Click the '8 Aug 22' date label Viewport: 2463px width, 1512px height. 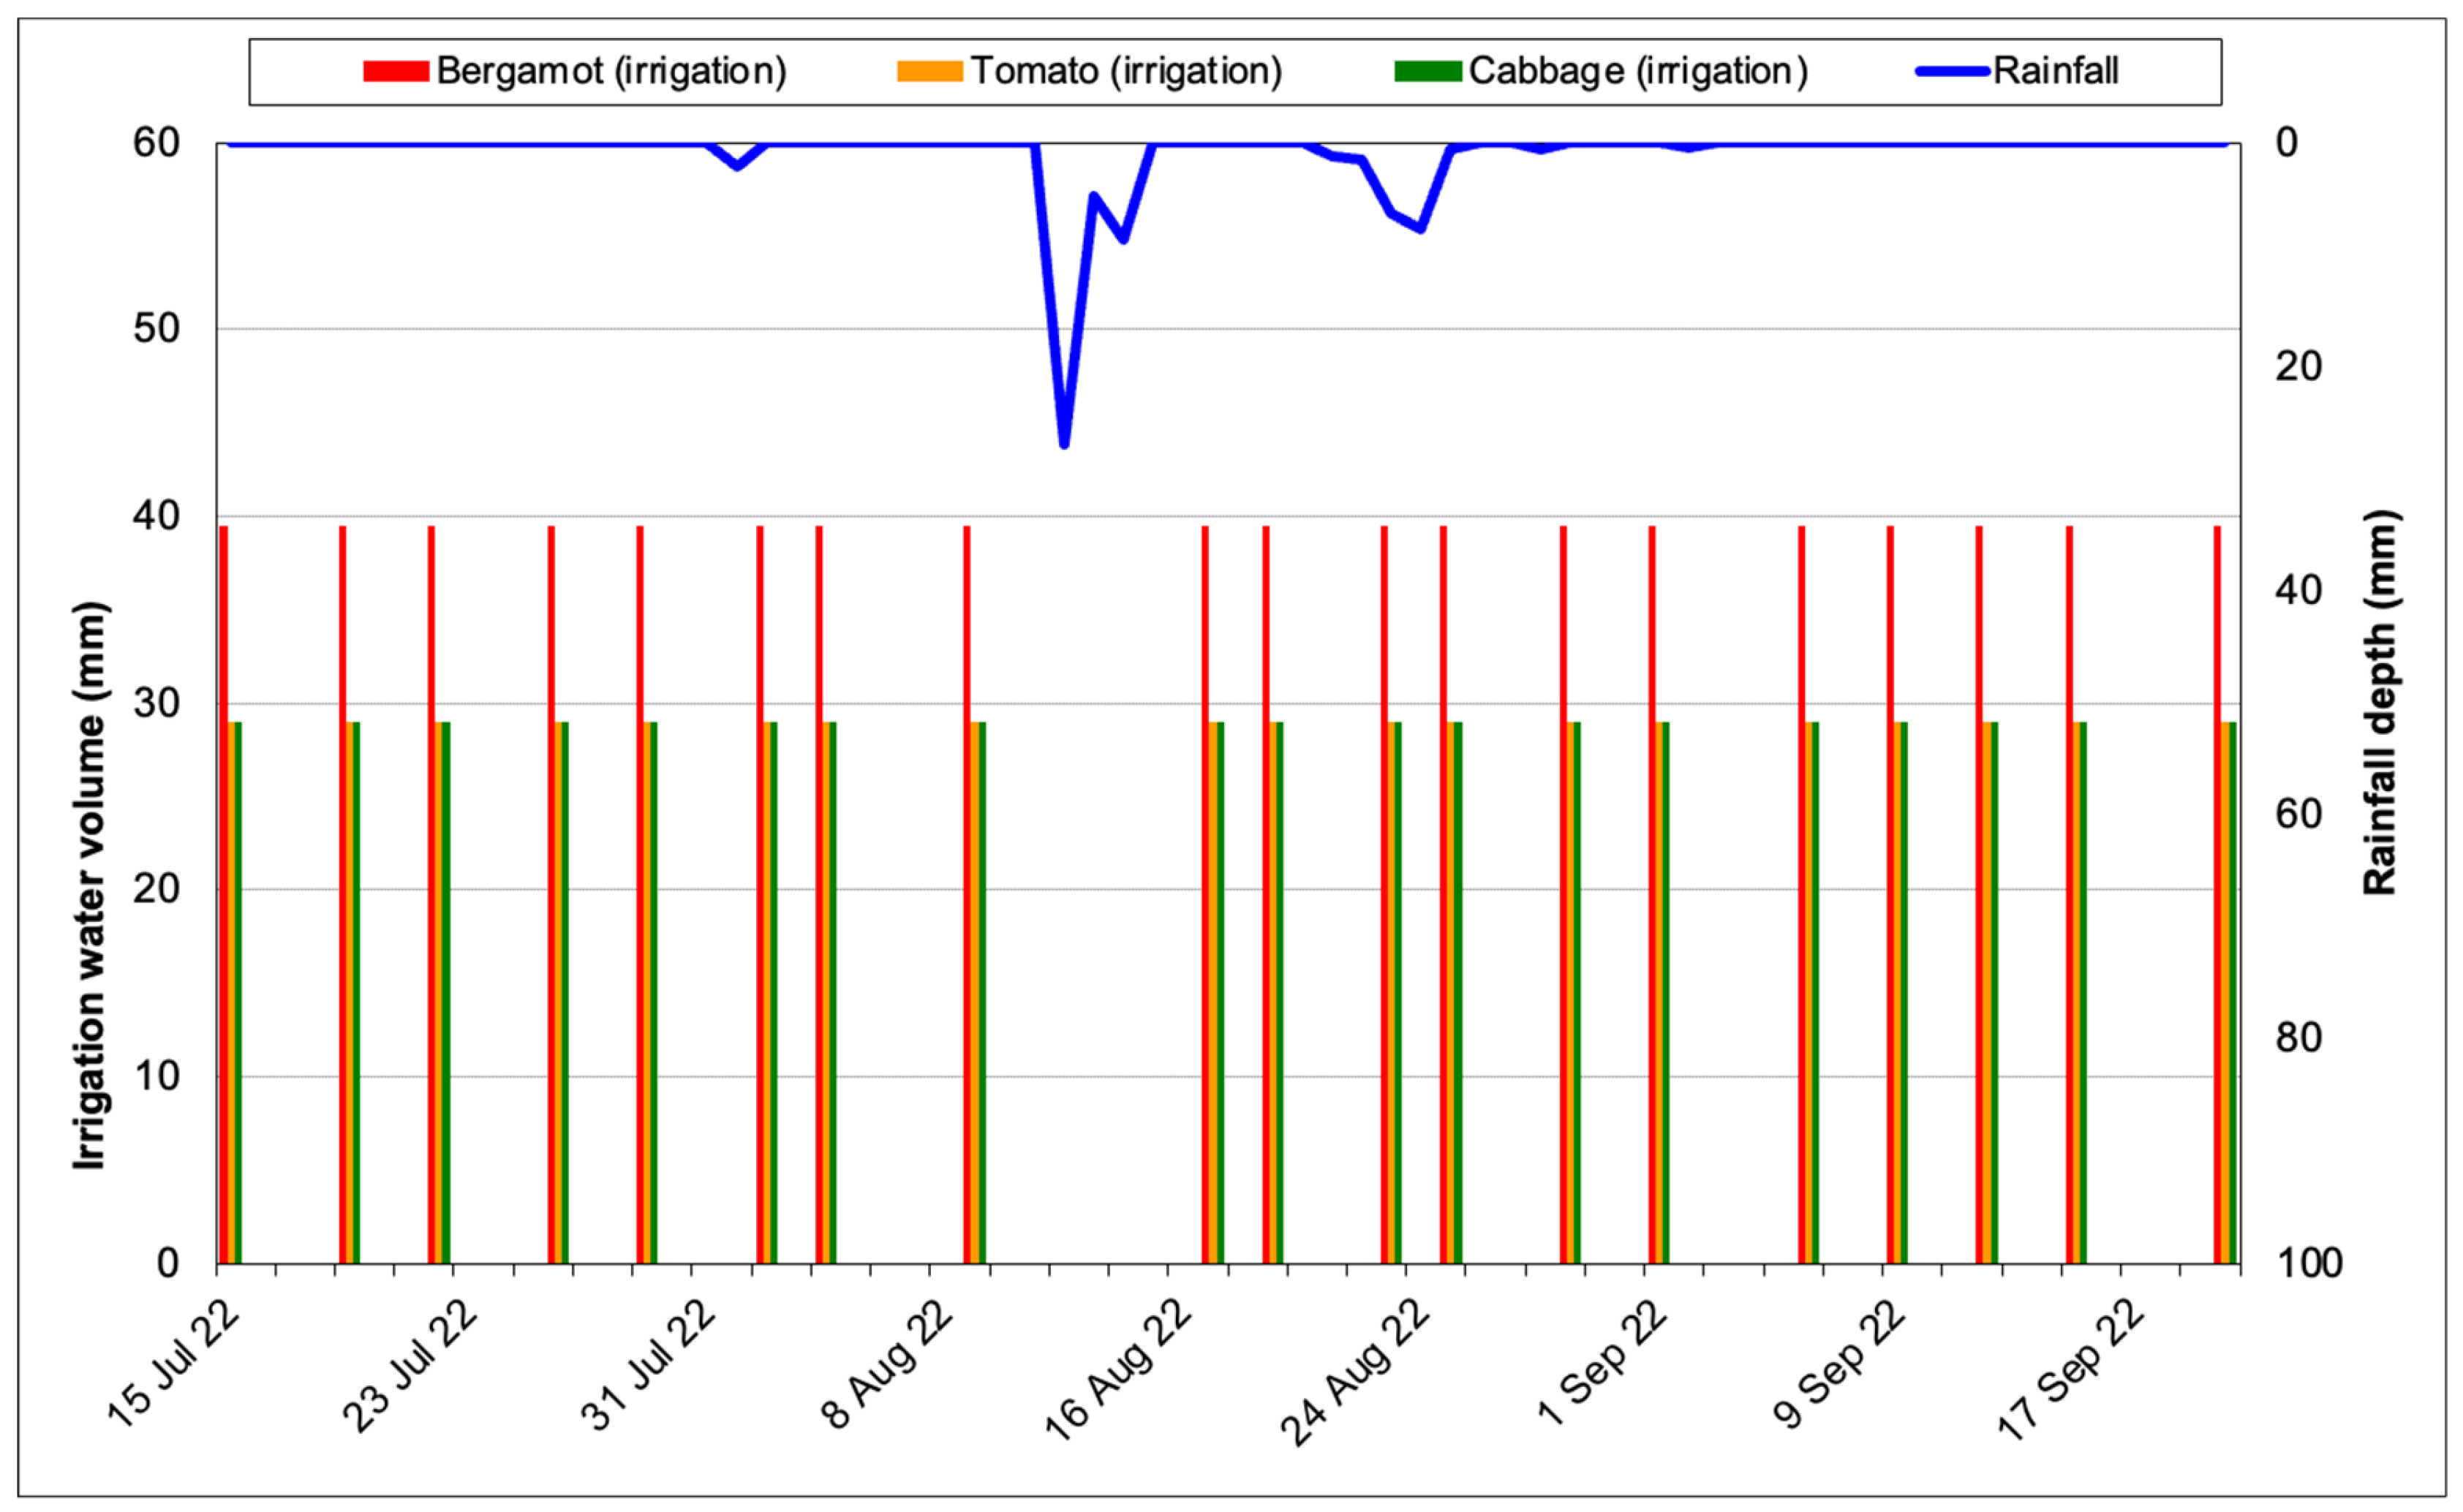click(x=886, y=1366)
